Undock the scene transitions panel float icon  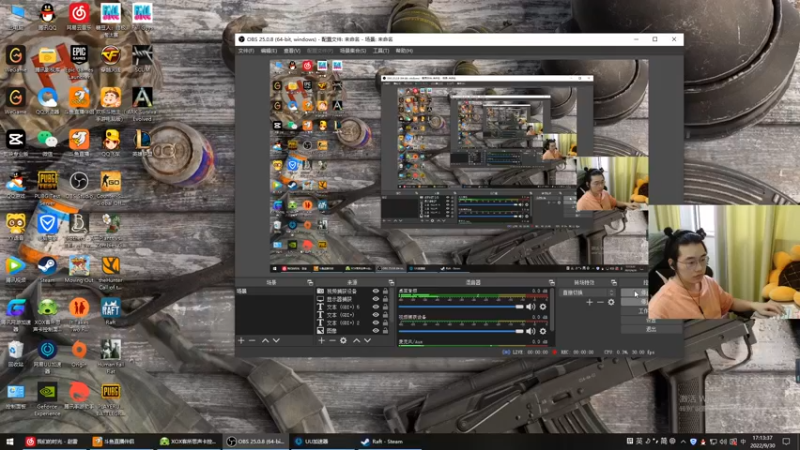(614, 282)
